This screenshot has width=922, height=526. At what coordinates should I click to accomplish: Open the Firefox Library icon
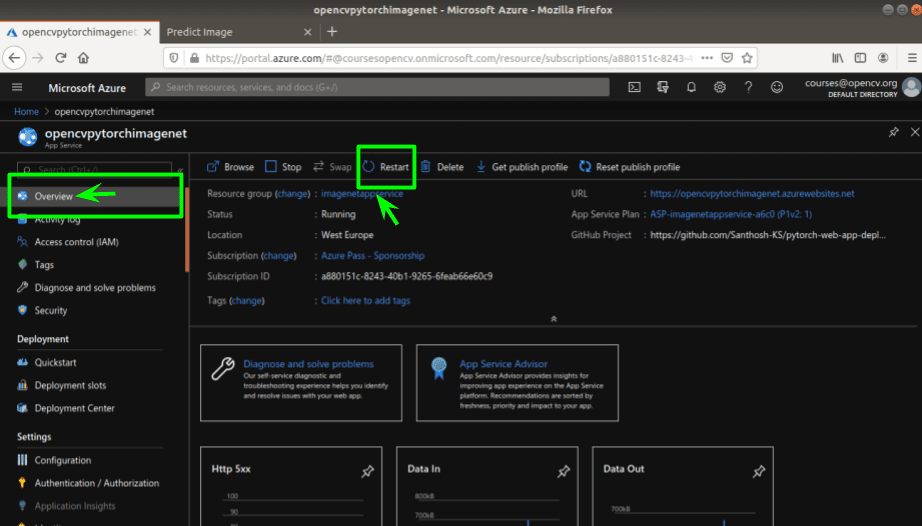pos(837,58)
